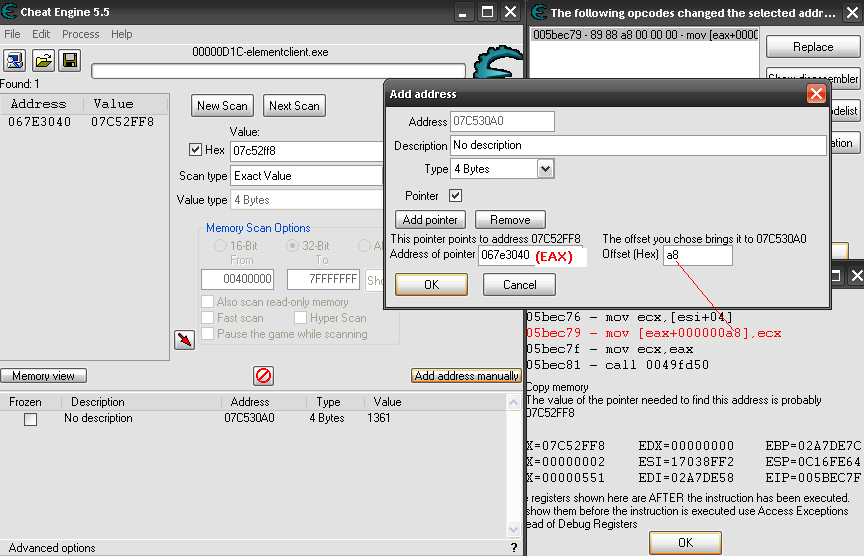Click the open folder load icon

(x=43, y=61)
